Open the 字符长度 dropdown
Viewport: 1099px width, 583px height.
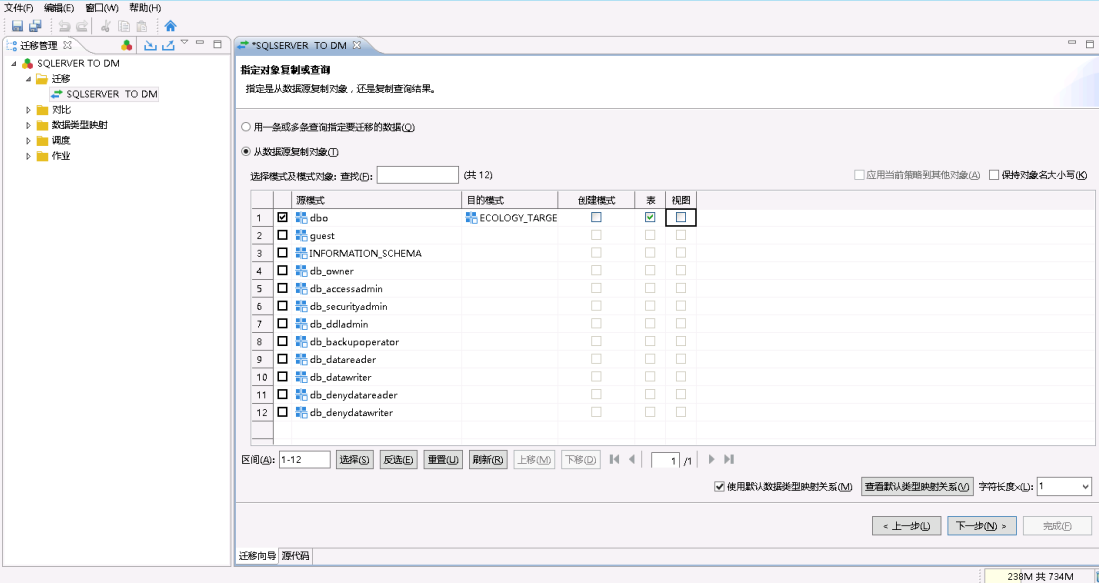click(1085, 487)
